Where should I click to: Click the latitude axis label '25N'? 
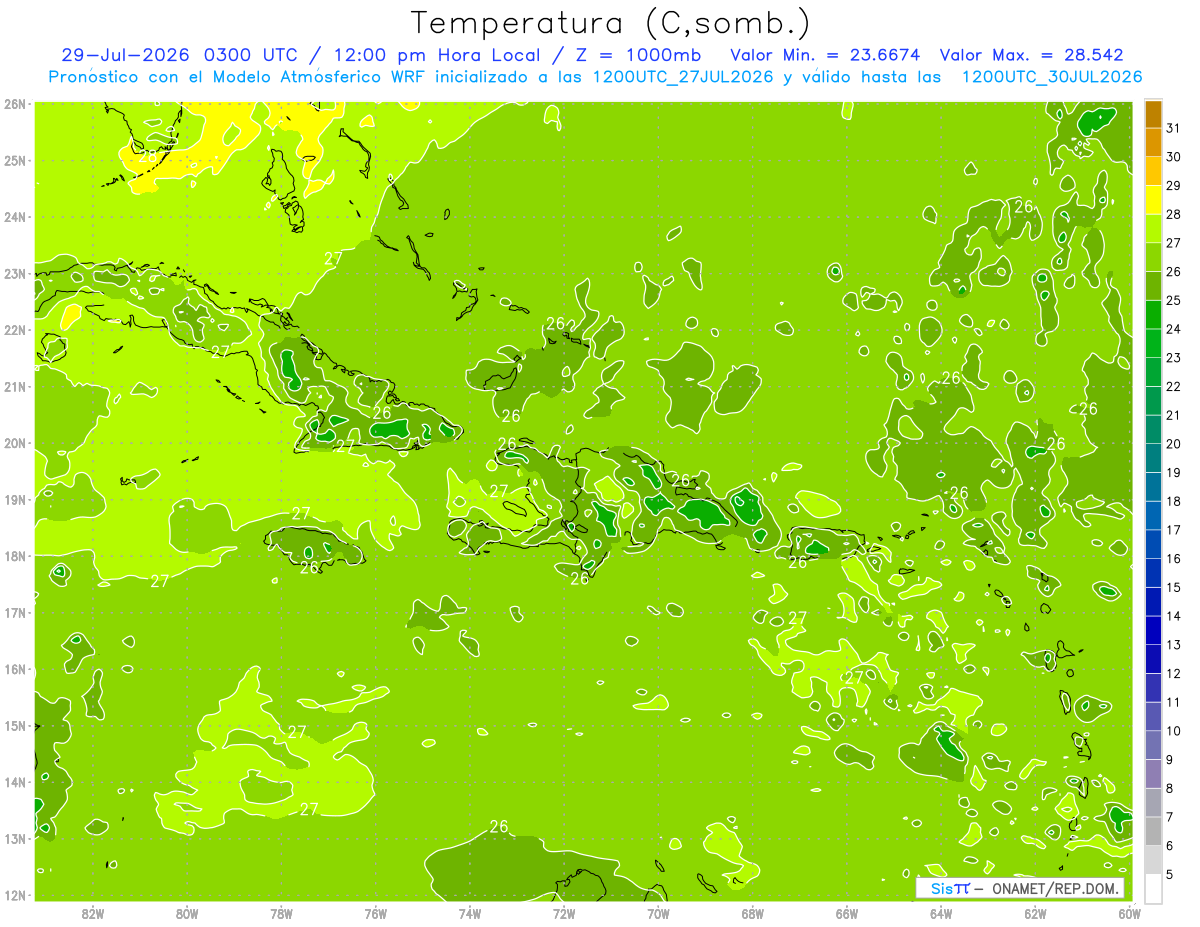pos(15,160)
